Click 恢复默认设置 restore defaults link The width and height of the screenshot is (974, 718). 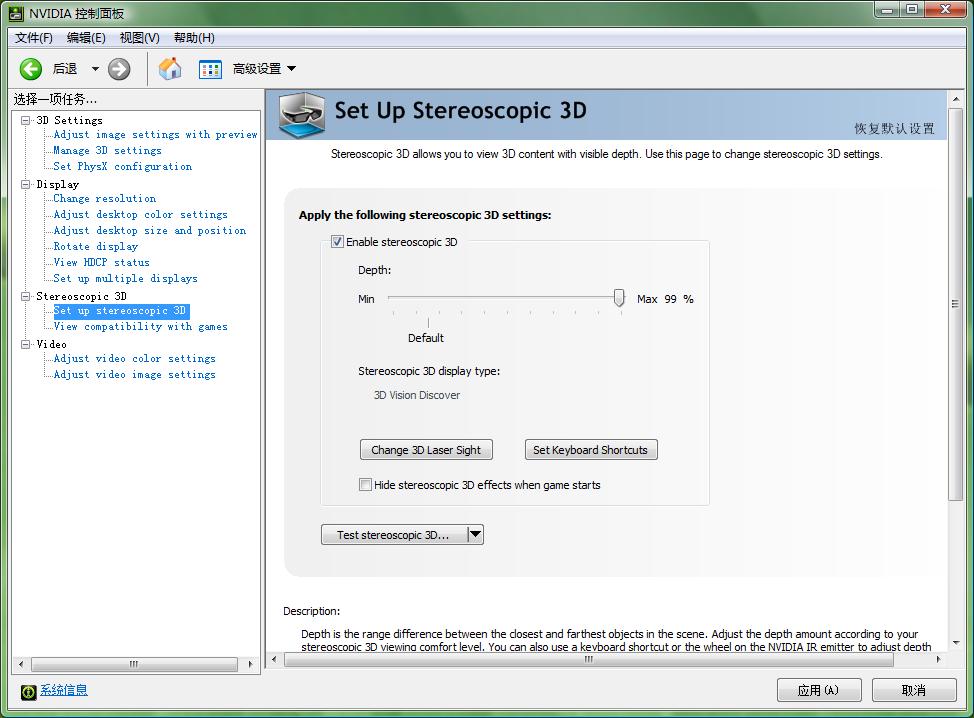[894, 129]
